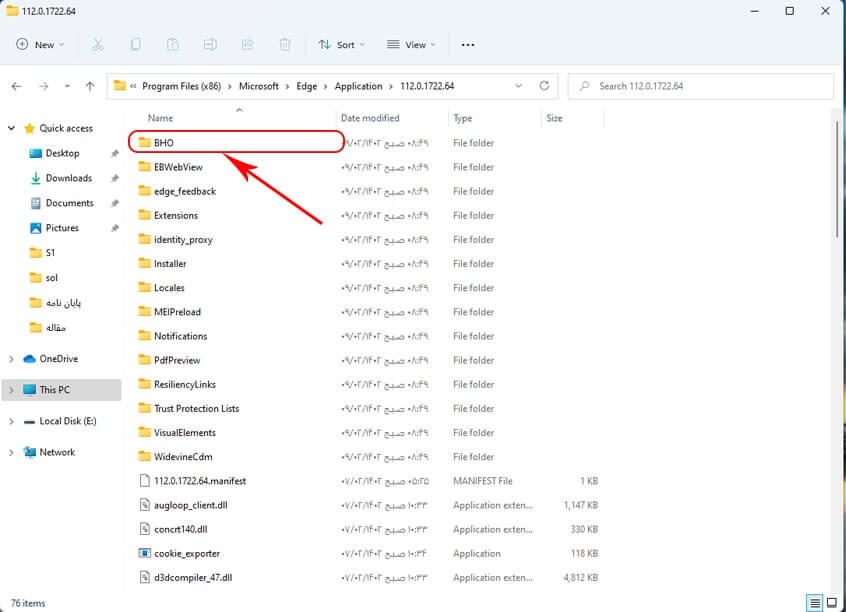Paste from clipboard using the Paste icon
846x612 pixels.
[x=172, y=44]
